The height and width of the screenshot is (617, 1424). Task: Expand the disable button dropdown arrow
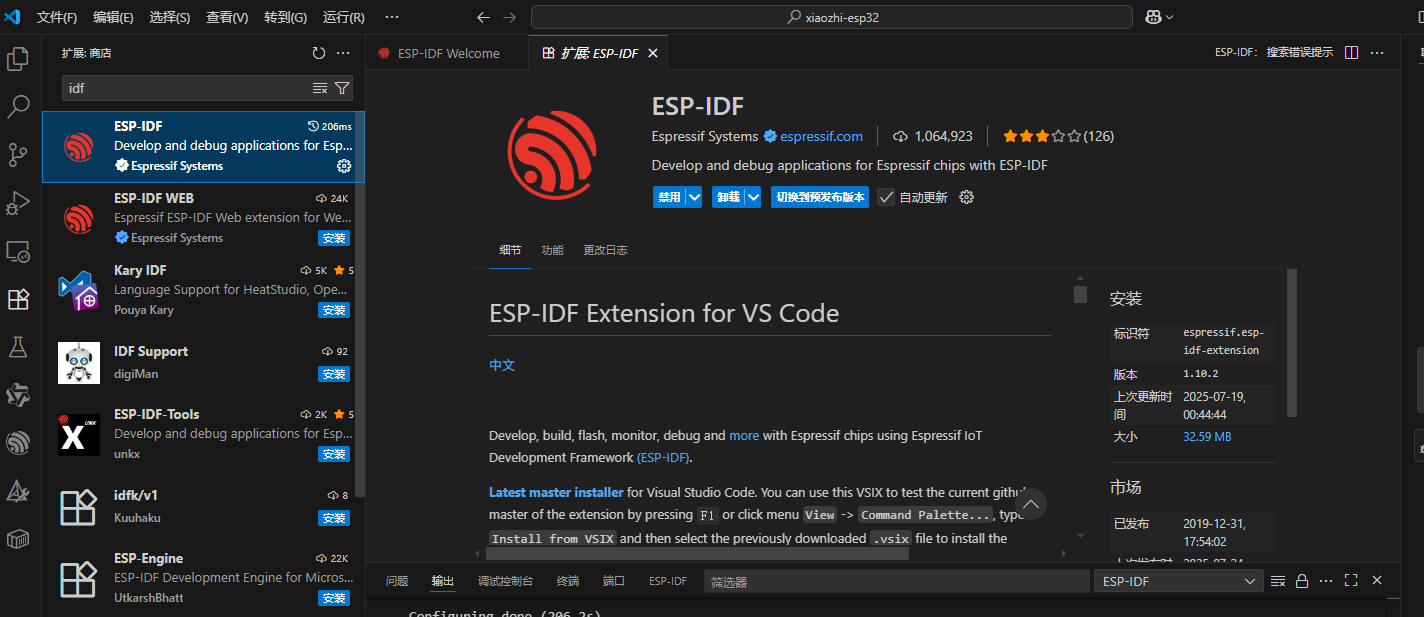click(694, 197)
